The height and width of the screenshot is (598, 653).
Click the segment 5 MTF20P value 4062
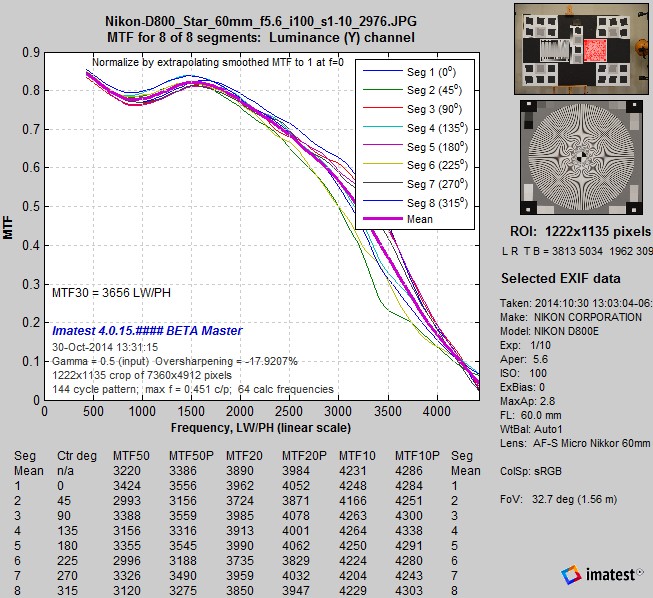click(x=296, y=546)
